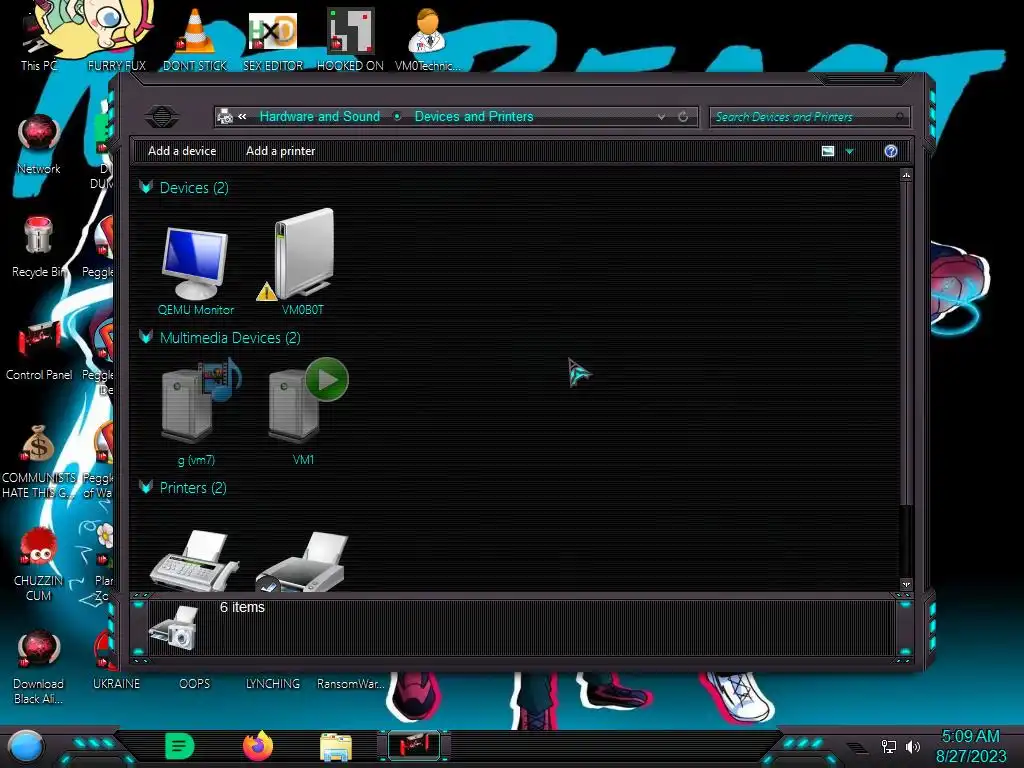This screenshot has width=1024, height=768.
Task: Click the 6 items status text
Action: pyautogui.click(x=242, y=607)
